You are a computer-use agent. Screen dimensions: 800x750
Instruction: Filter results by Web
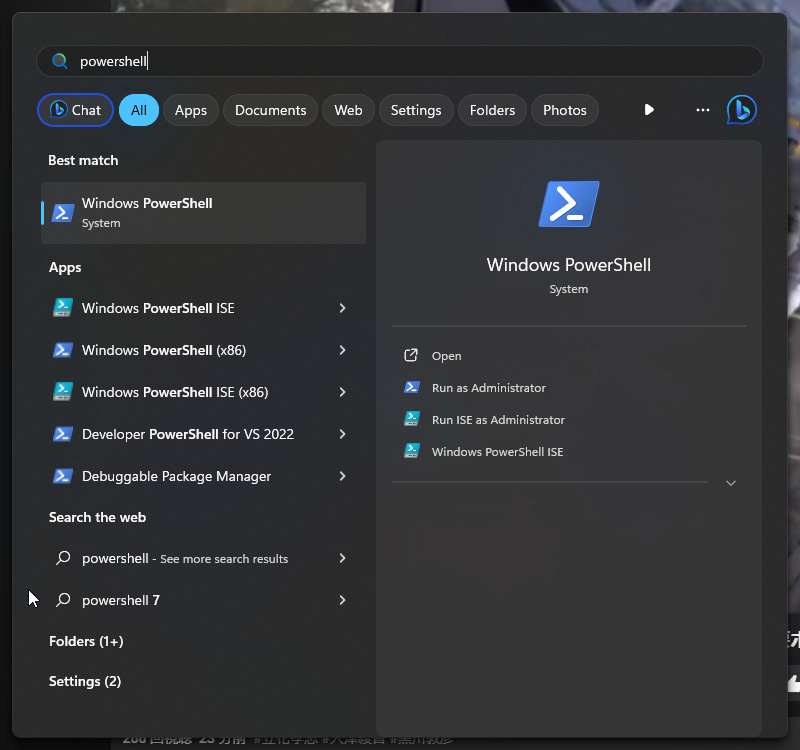348,110
